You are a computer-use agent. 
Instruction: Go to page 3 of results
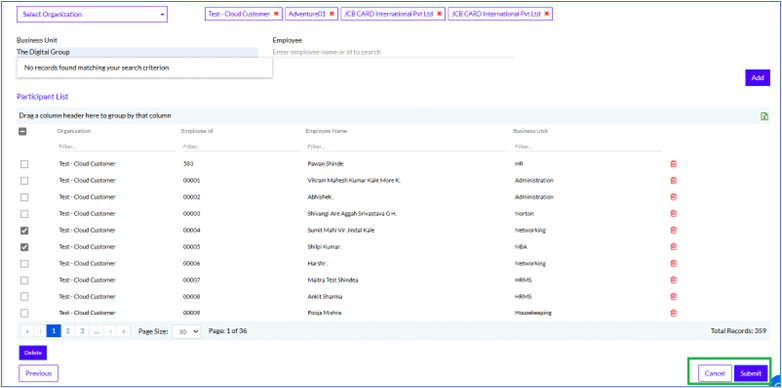click(82, 331)
